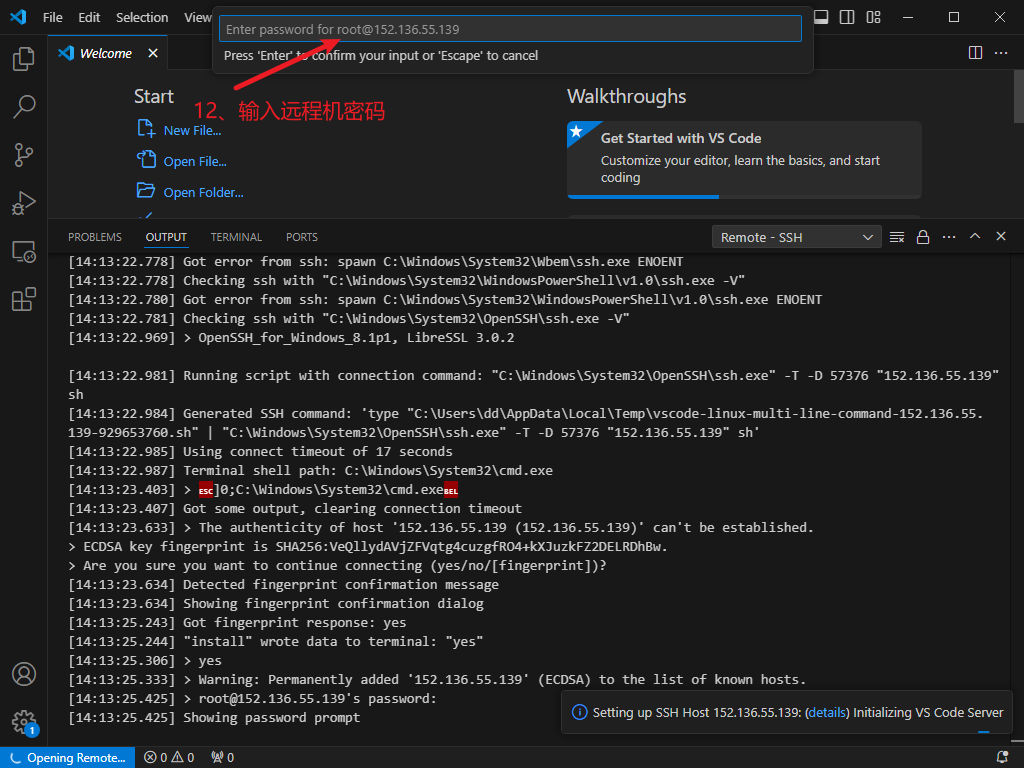Switch to the OUTPUT tab
Viewport: 1024px width, 768px height.
[x=166, y=237]
